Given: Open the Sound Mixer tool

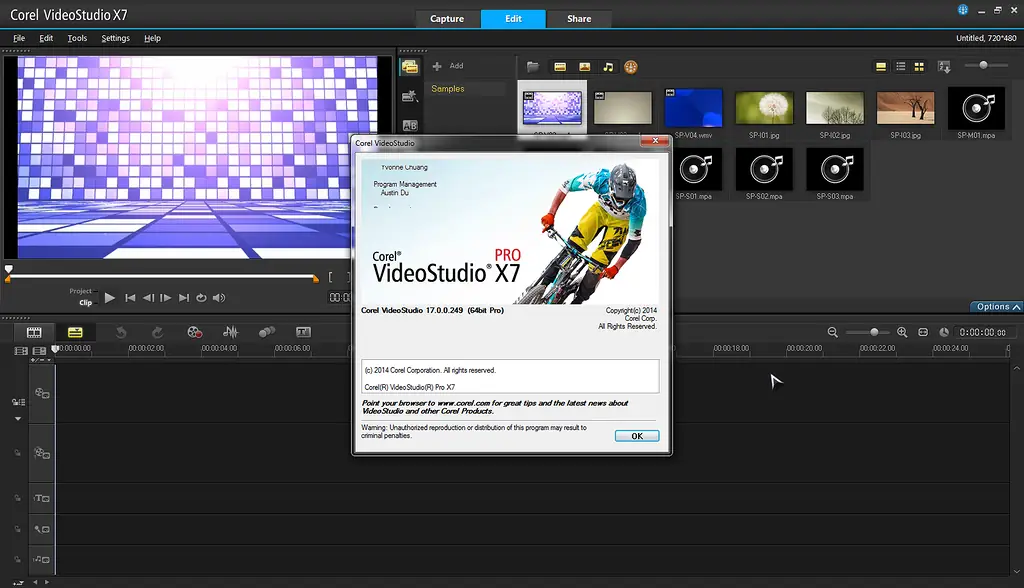Looking at the screenshot, I should click(x=231, y=332).
